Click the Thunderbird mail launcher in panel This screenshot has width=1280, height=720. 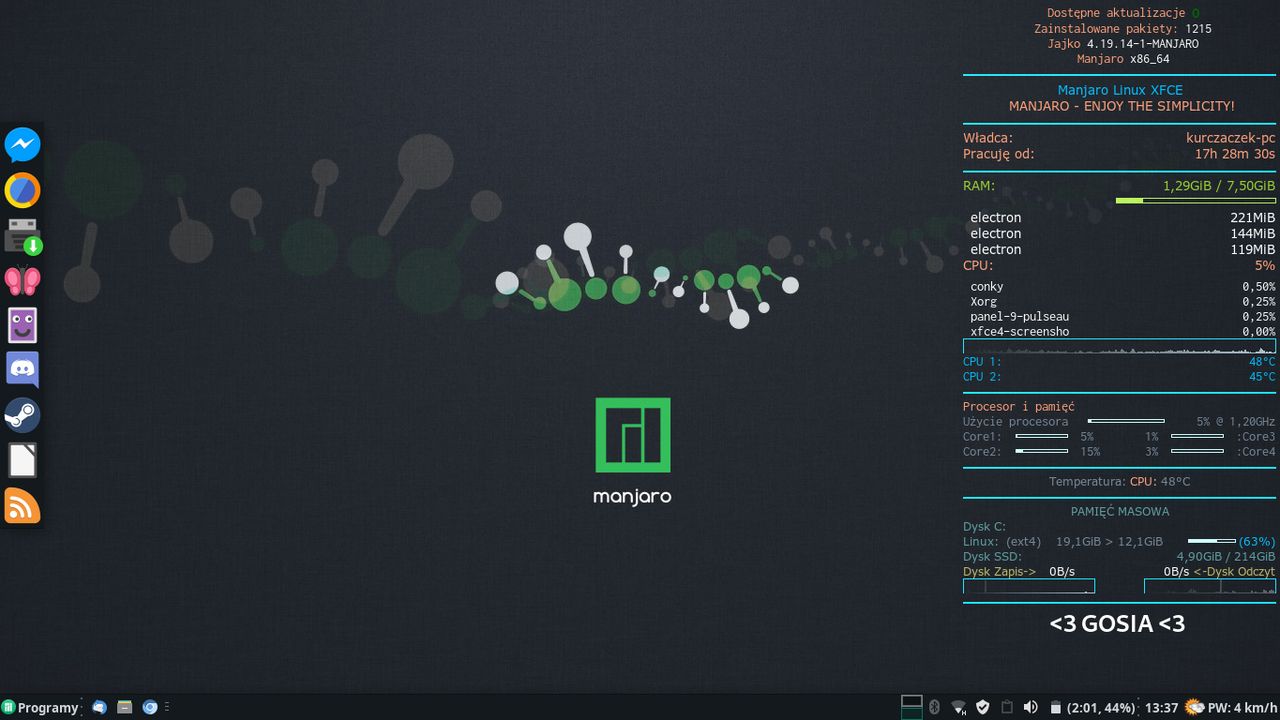(99, 707)
